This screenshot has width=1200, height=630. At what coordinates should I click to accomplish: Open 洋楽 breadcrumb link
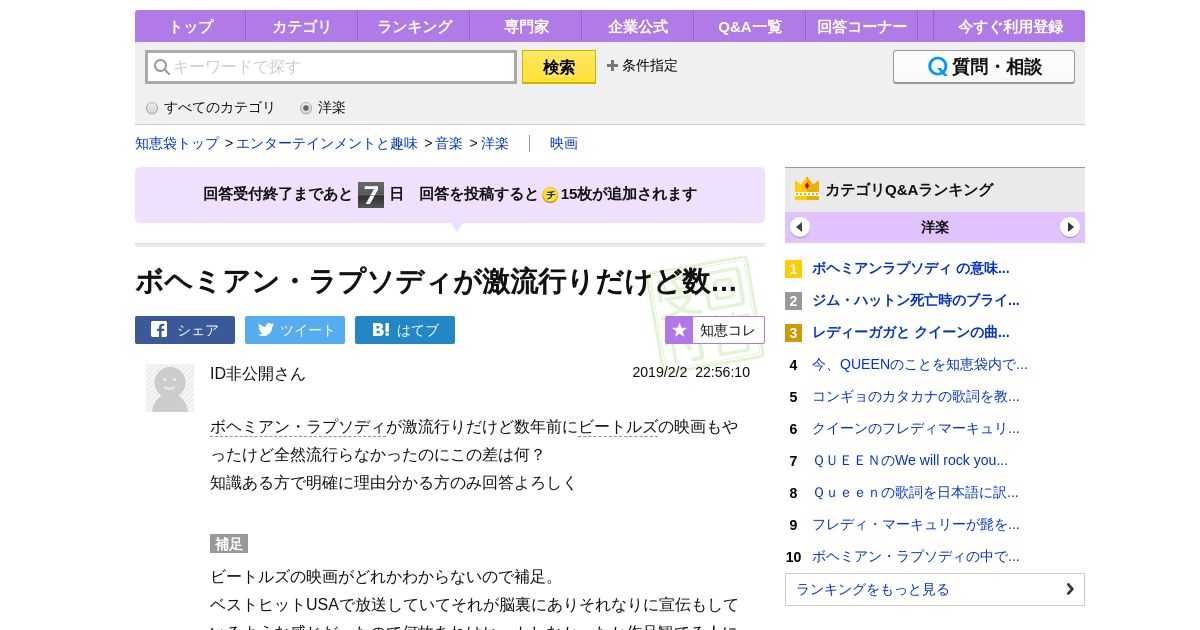pos(495,143)
